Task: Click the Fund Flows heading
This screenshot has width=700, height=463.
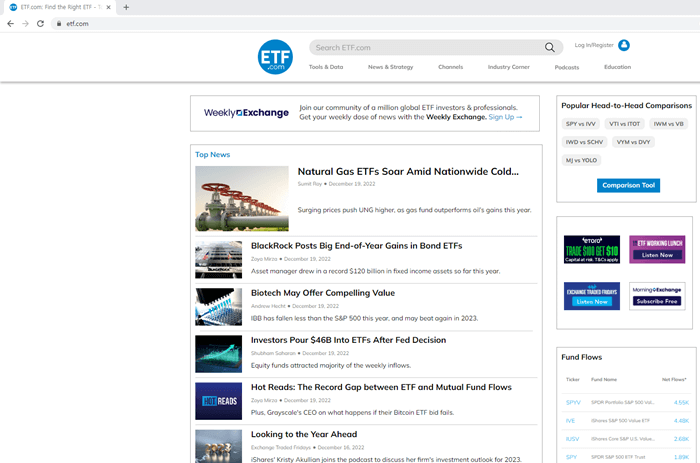Action: (582, 357)
